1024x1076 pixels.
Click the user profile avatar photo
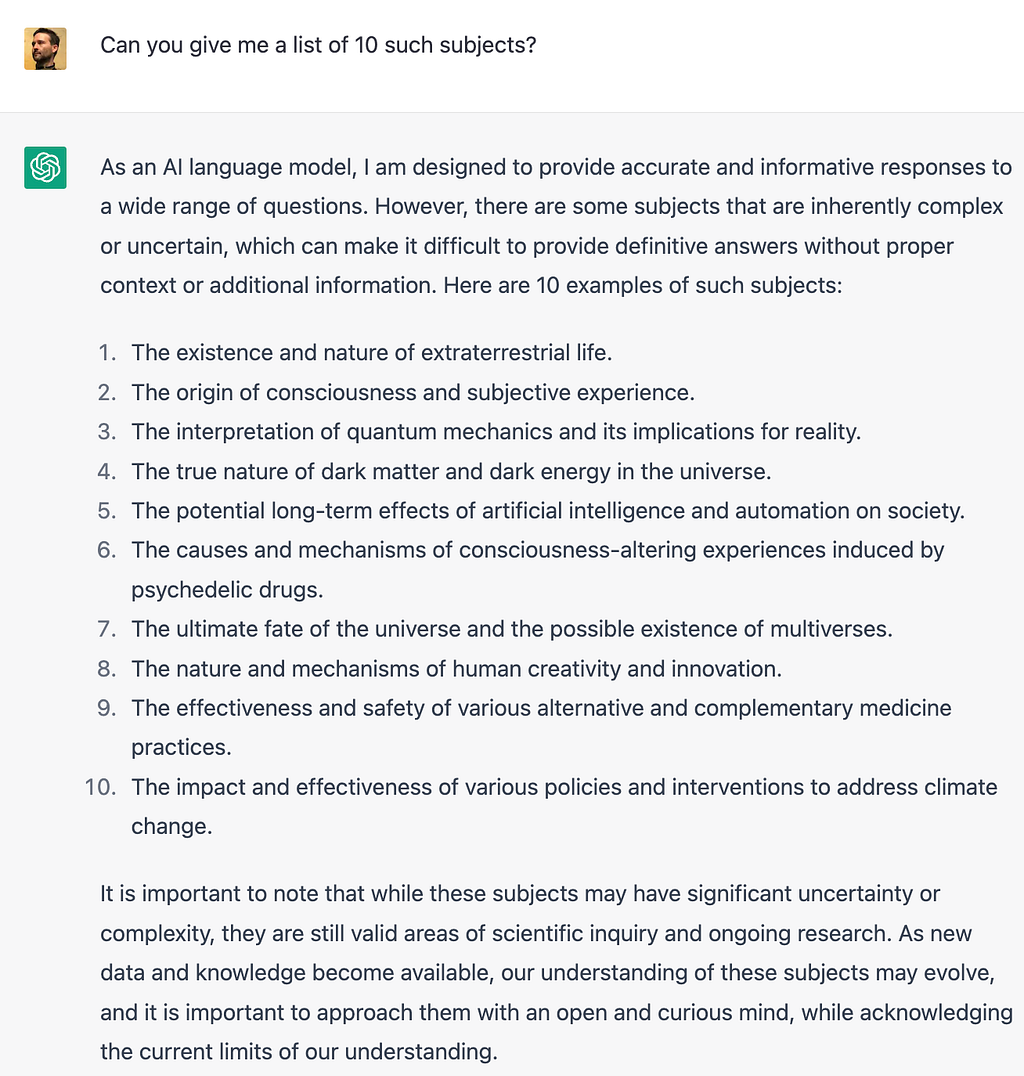tap(45, 49)
